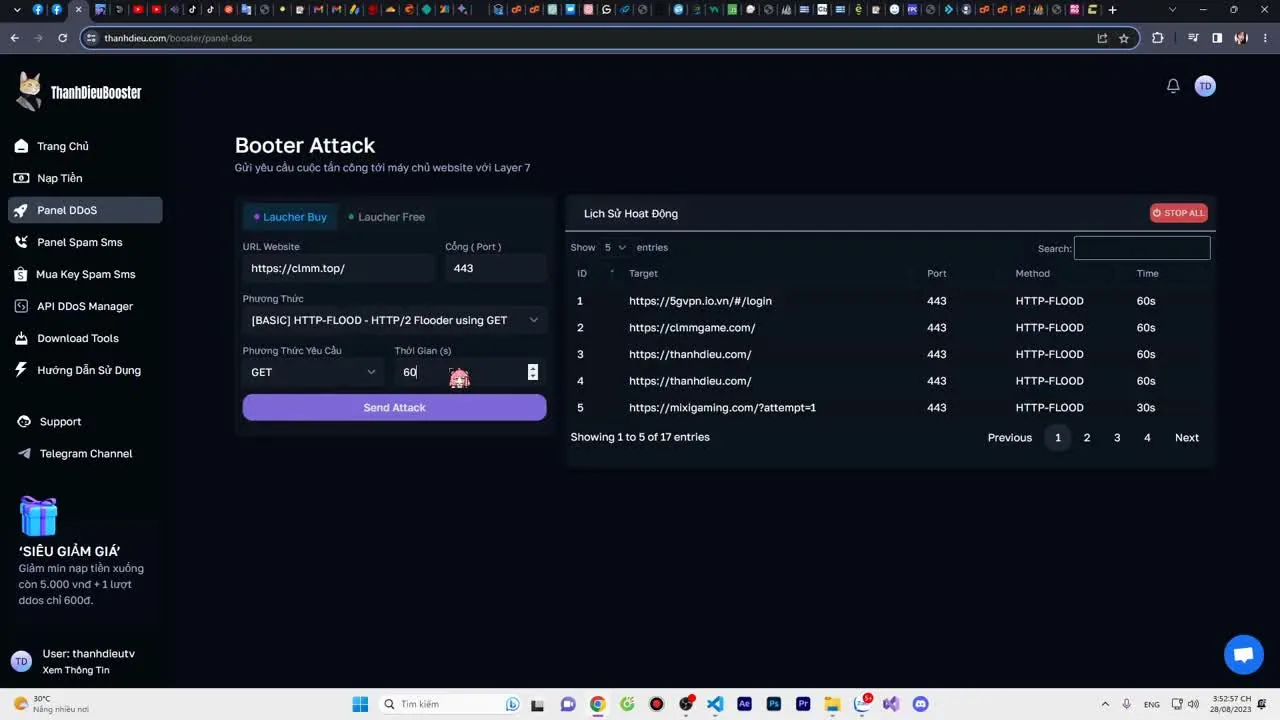Select the Laucher Buy tab
This screenshot has height=720, width=1280.
[290, 217]
